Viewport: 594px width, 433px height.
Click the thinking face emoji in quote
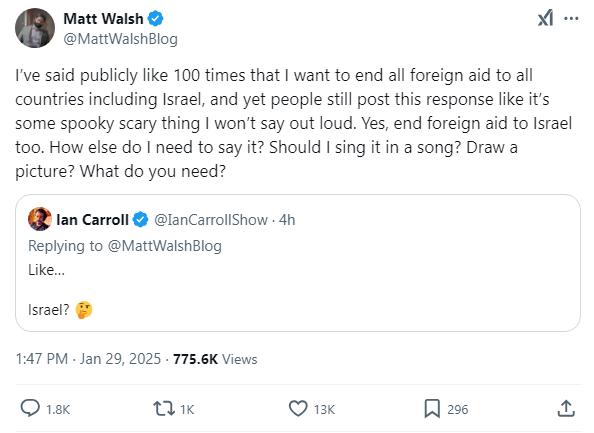point(84,310)
